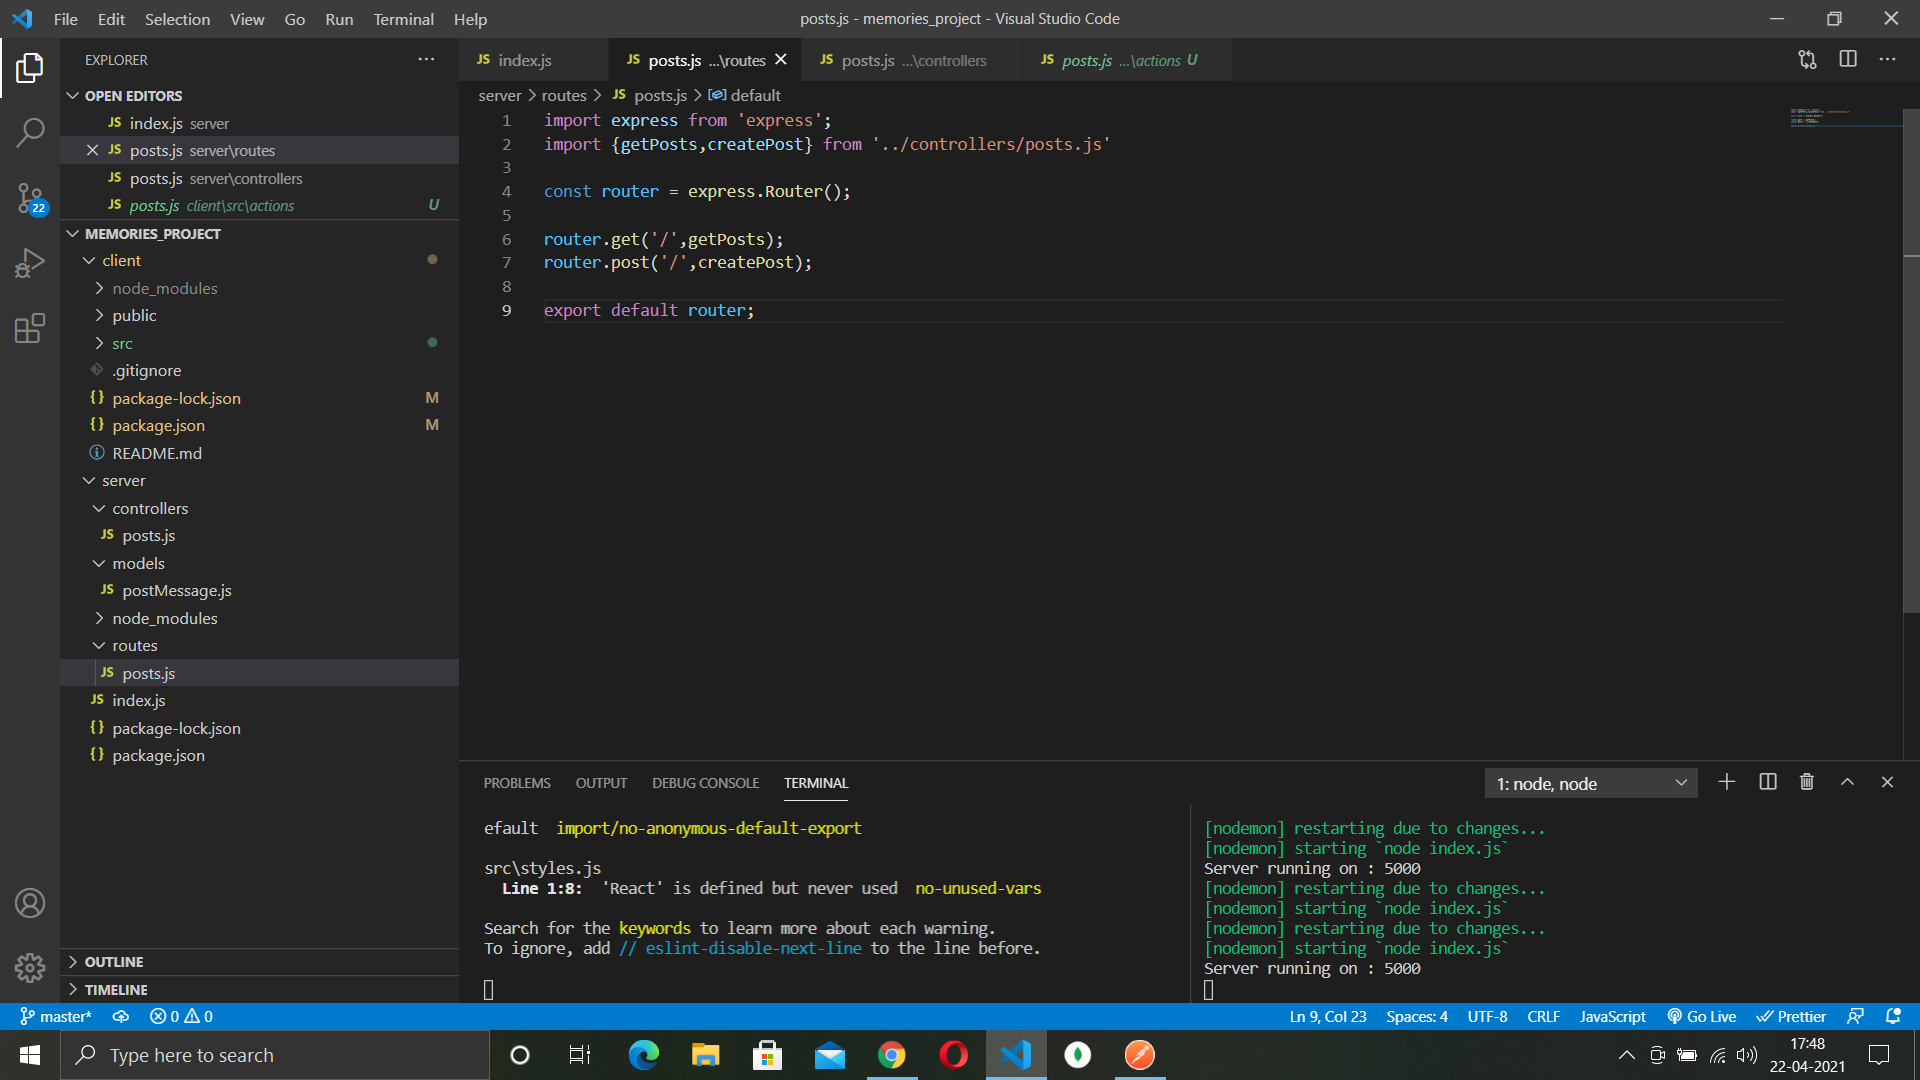Click the Windows search box
The width and height of the screenshot is (1920, 1080).
(275, 1055)
